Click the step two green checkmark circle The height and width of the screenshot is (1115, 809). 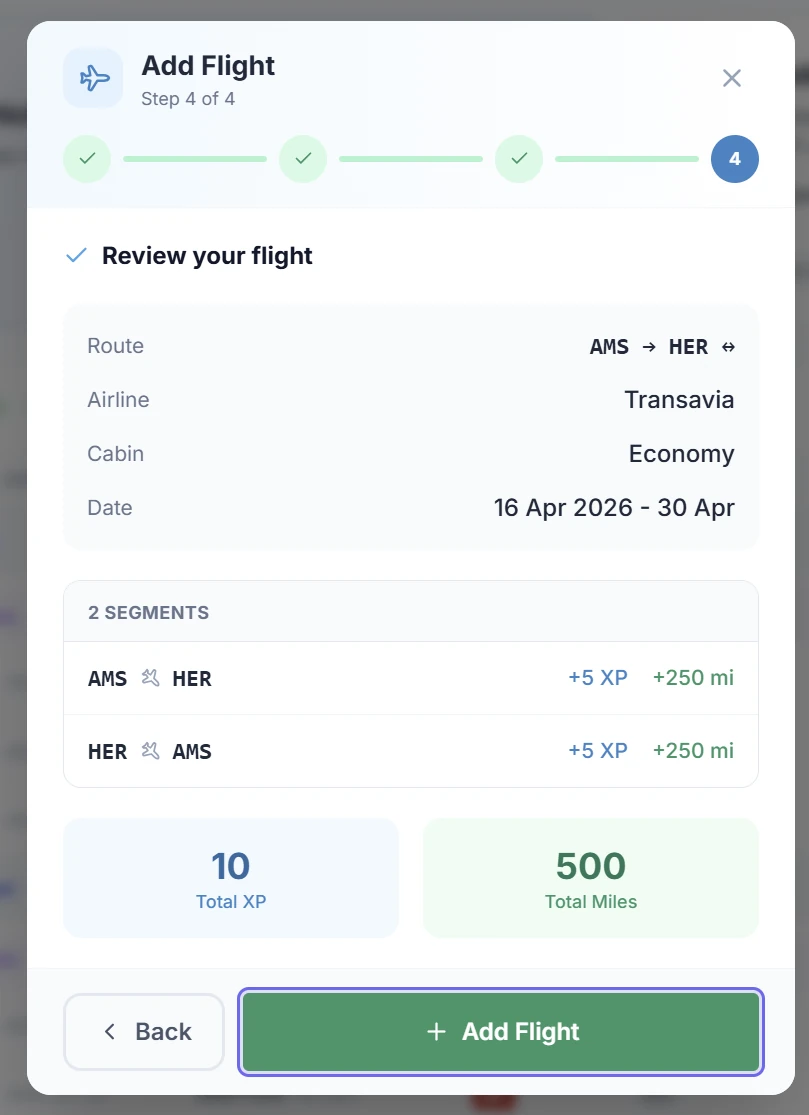point(303,158)
